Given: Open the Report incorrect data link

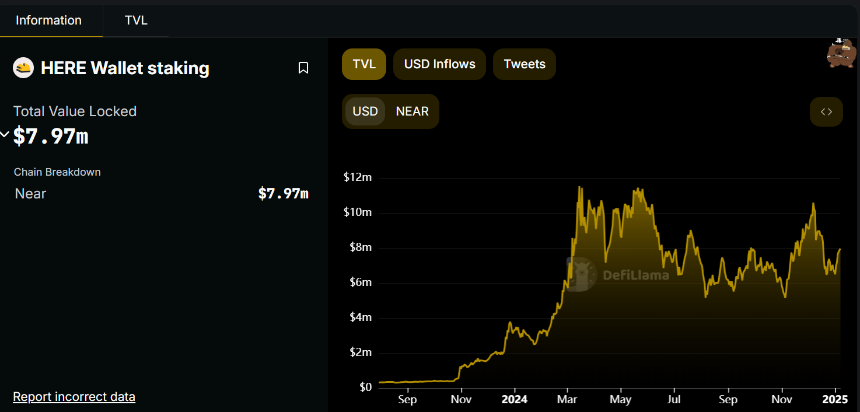Looking at the screenshot, I should pyautogui.click(x=74, y=397).
